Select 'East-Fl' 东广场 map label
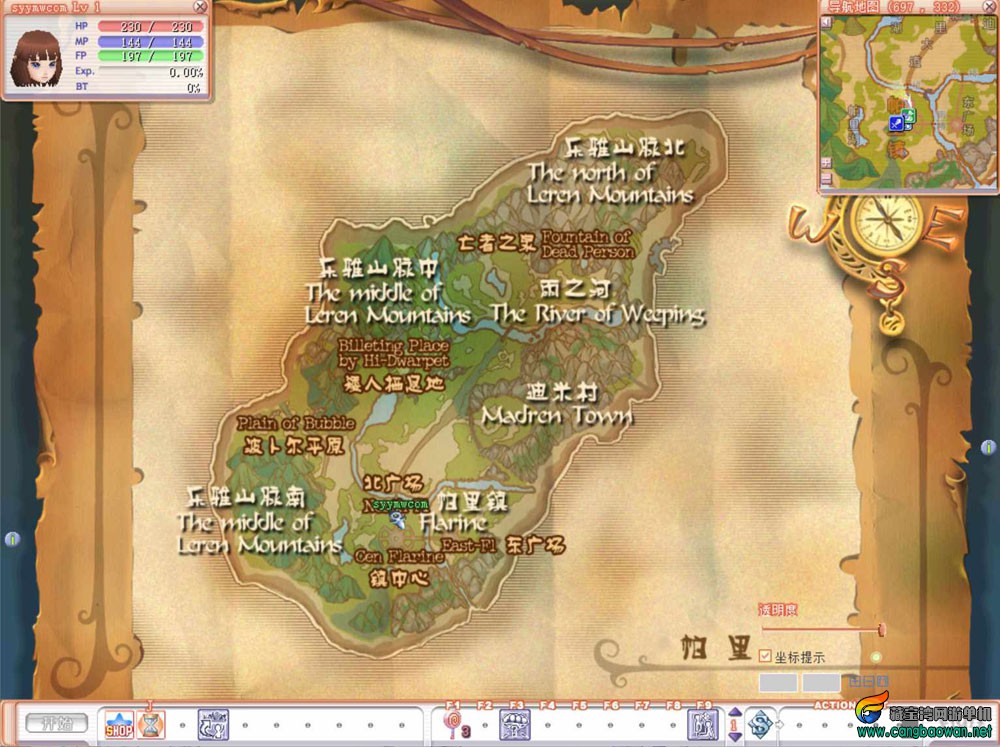 [x=503, y=545]
